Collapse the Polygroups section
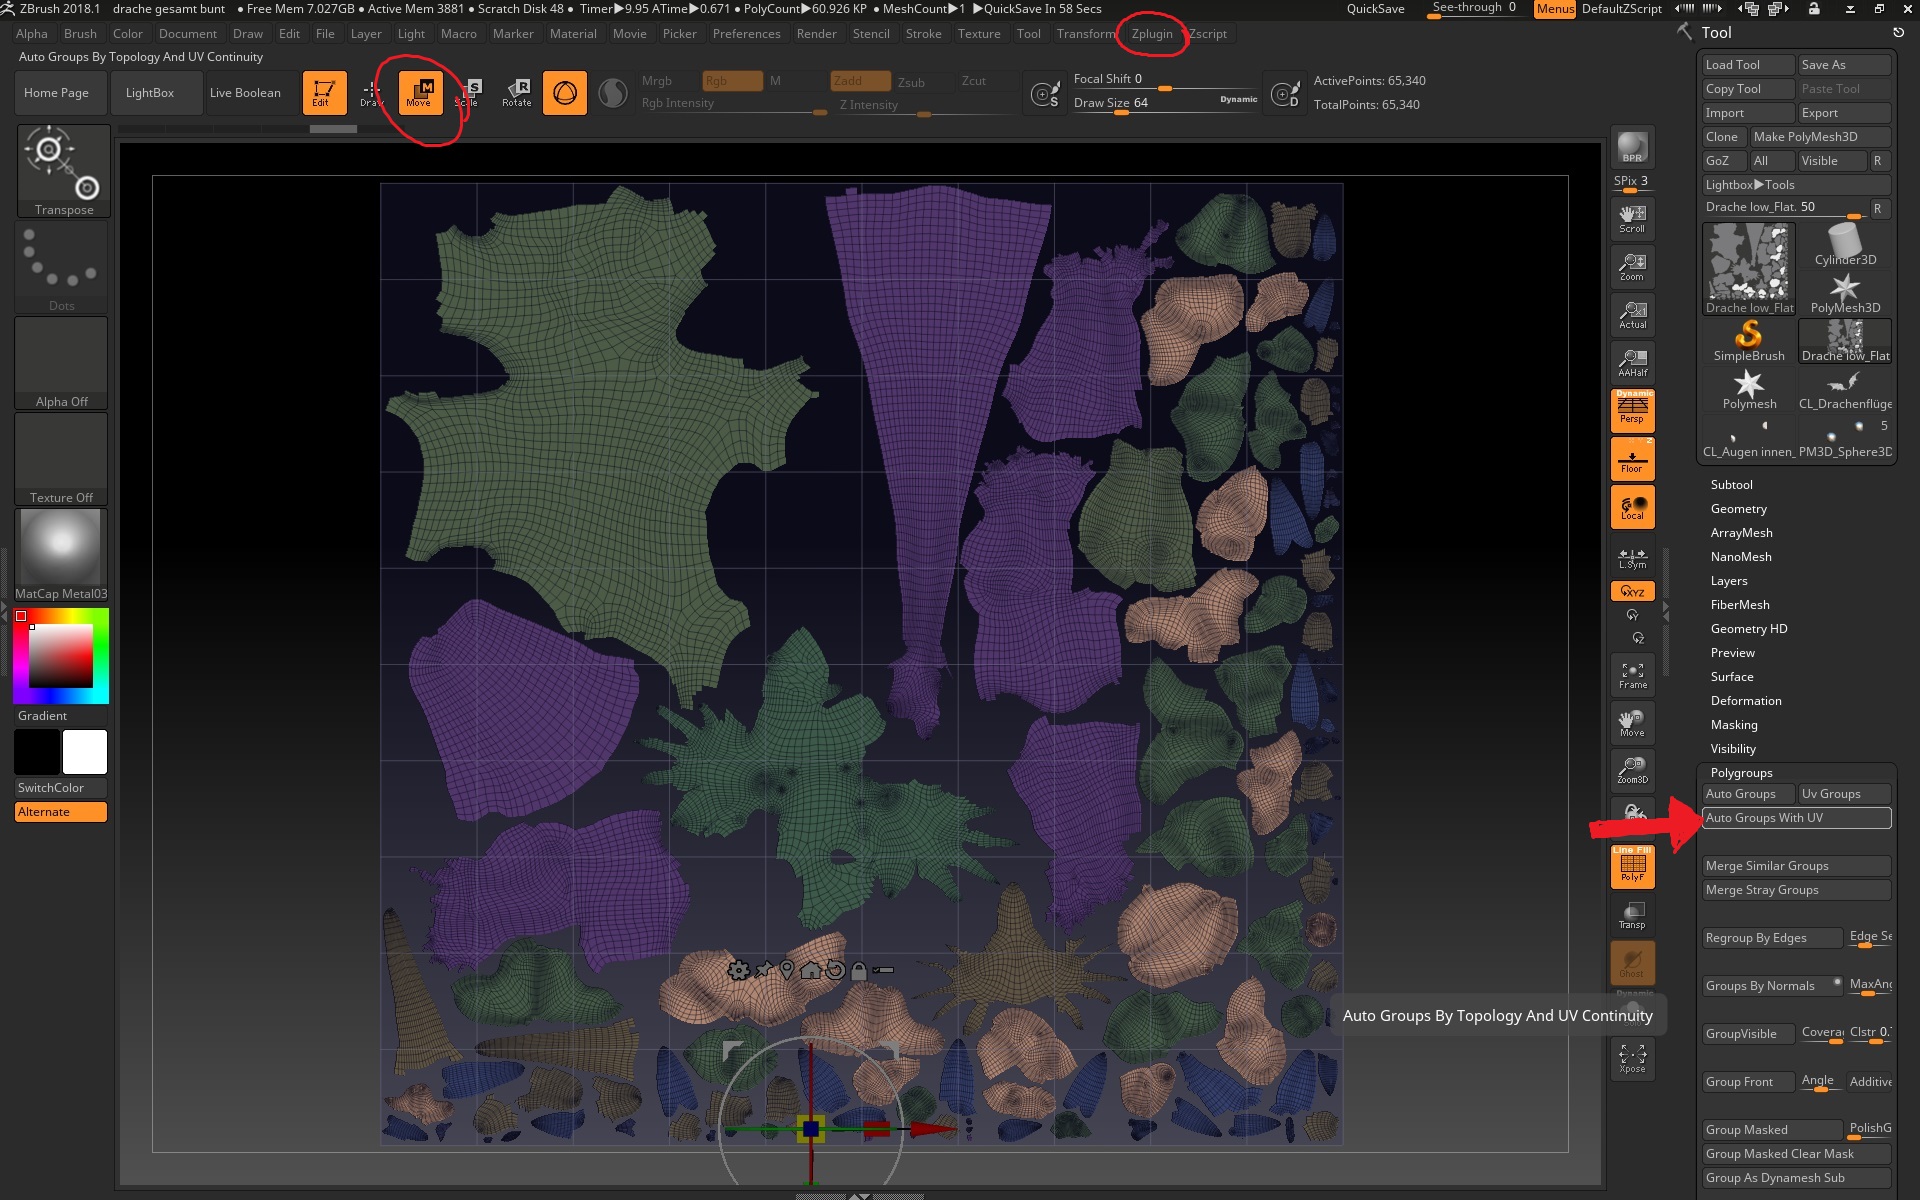1920x1200 pixels. click(x=1741, y=773)
